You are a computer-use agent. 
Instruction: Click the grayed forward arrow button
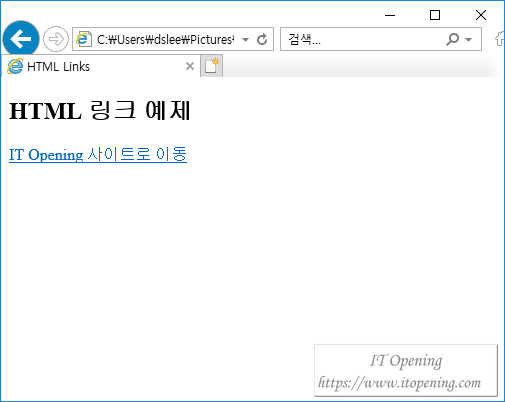[56, 39]
